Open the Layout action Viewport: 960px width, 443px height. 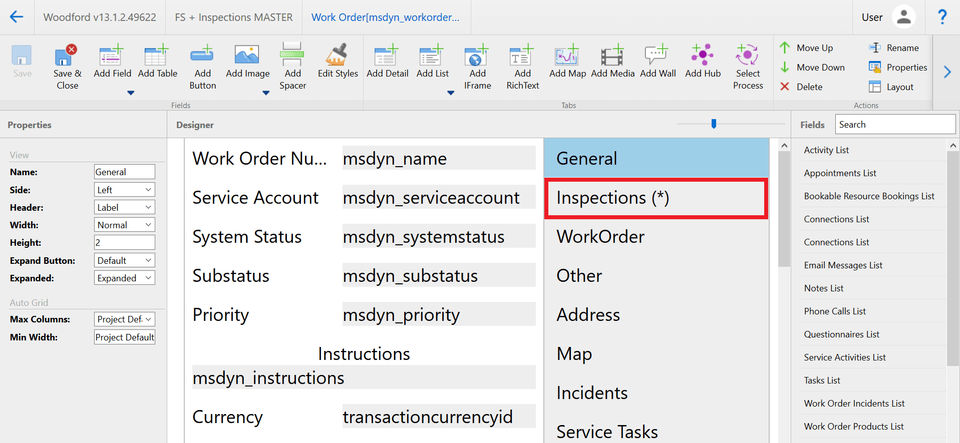point(891,87)
